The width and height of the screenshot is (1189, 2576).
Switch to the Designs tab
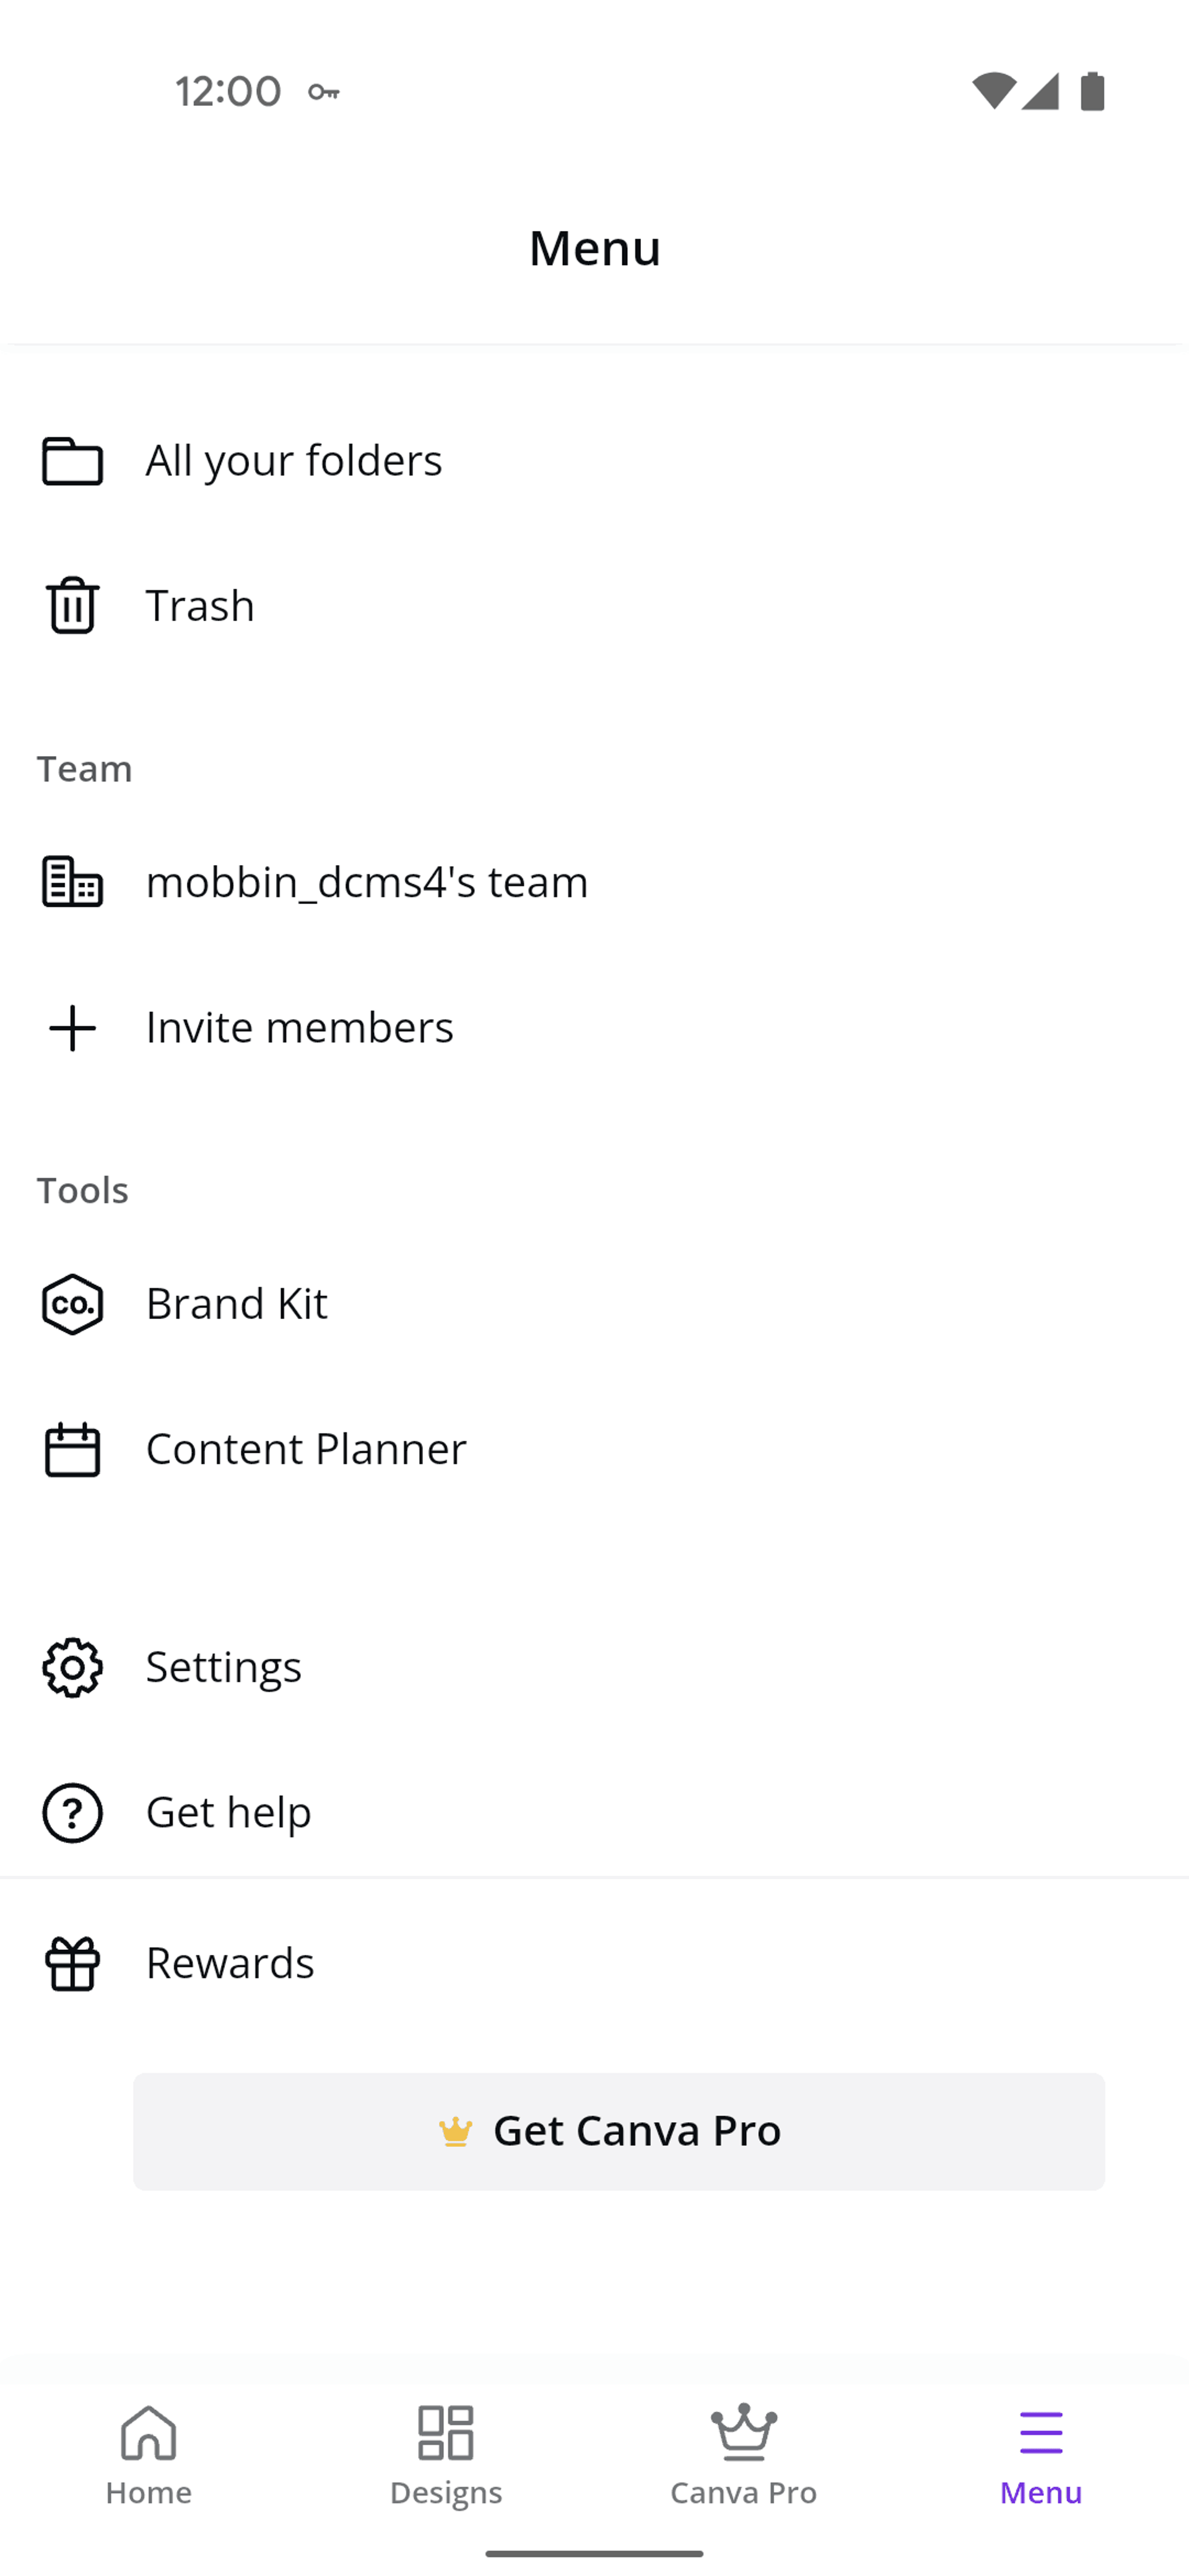(x=446, y=2456)
